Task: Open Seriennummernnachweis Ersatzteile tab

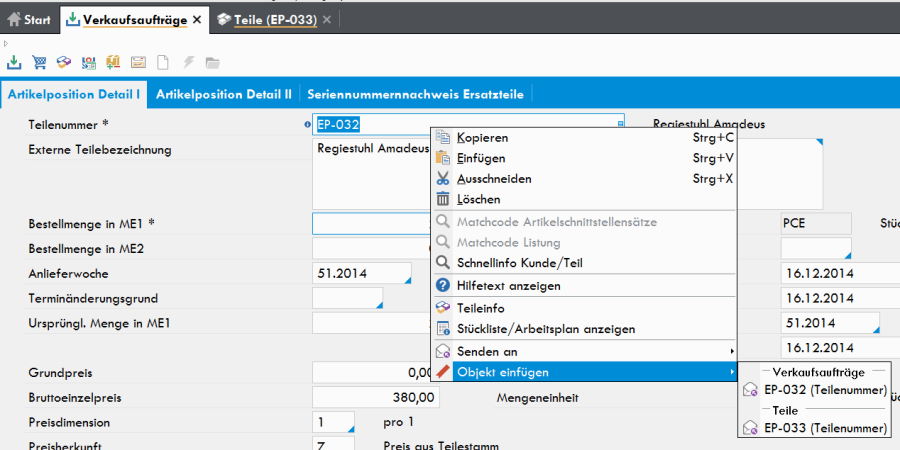Action: [415, 94]
